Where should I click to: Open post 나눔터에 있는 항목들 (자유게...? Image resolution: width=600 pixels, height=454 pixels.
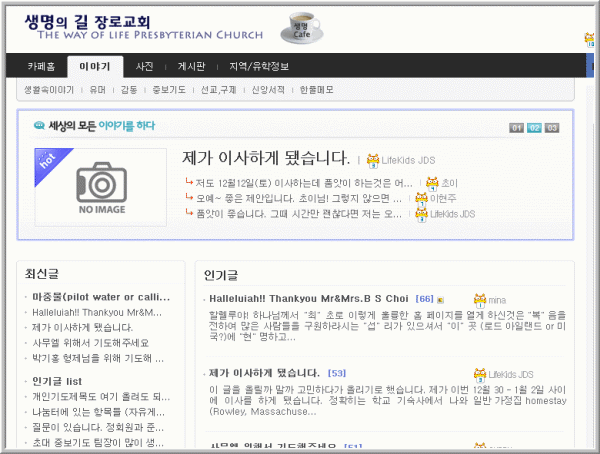tap(98, 412)
